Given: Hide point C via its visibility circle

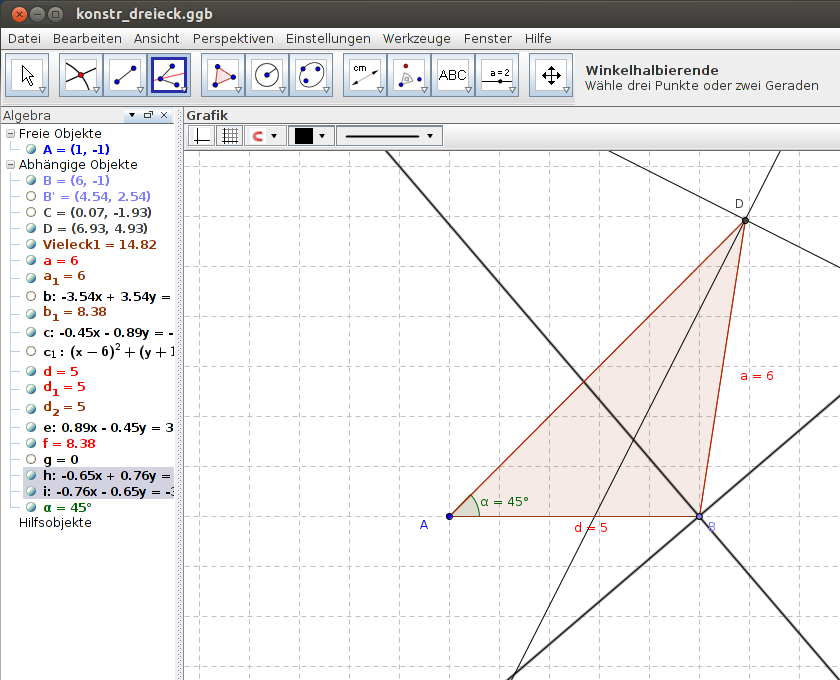Looking at the screenshot, I should coord(32,212).
